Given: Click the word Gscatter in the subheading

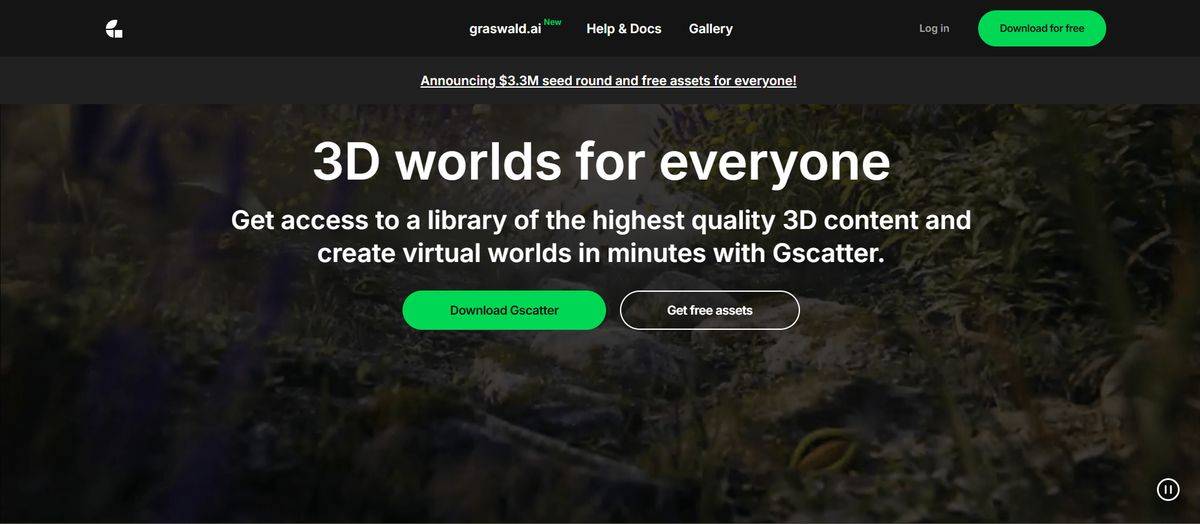Looking at the screenshot, I should tap(827, 253).
